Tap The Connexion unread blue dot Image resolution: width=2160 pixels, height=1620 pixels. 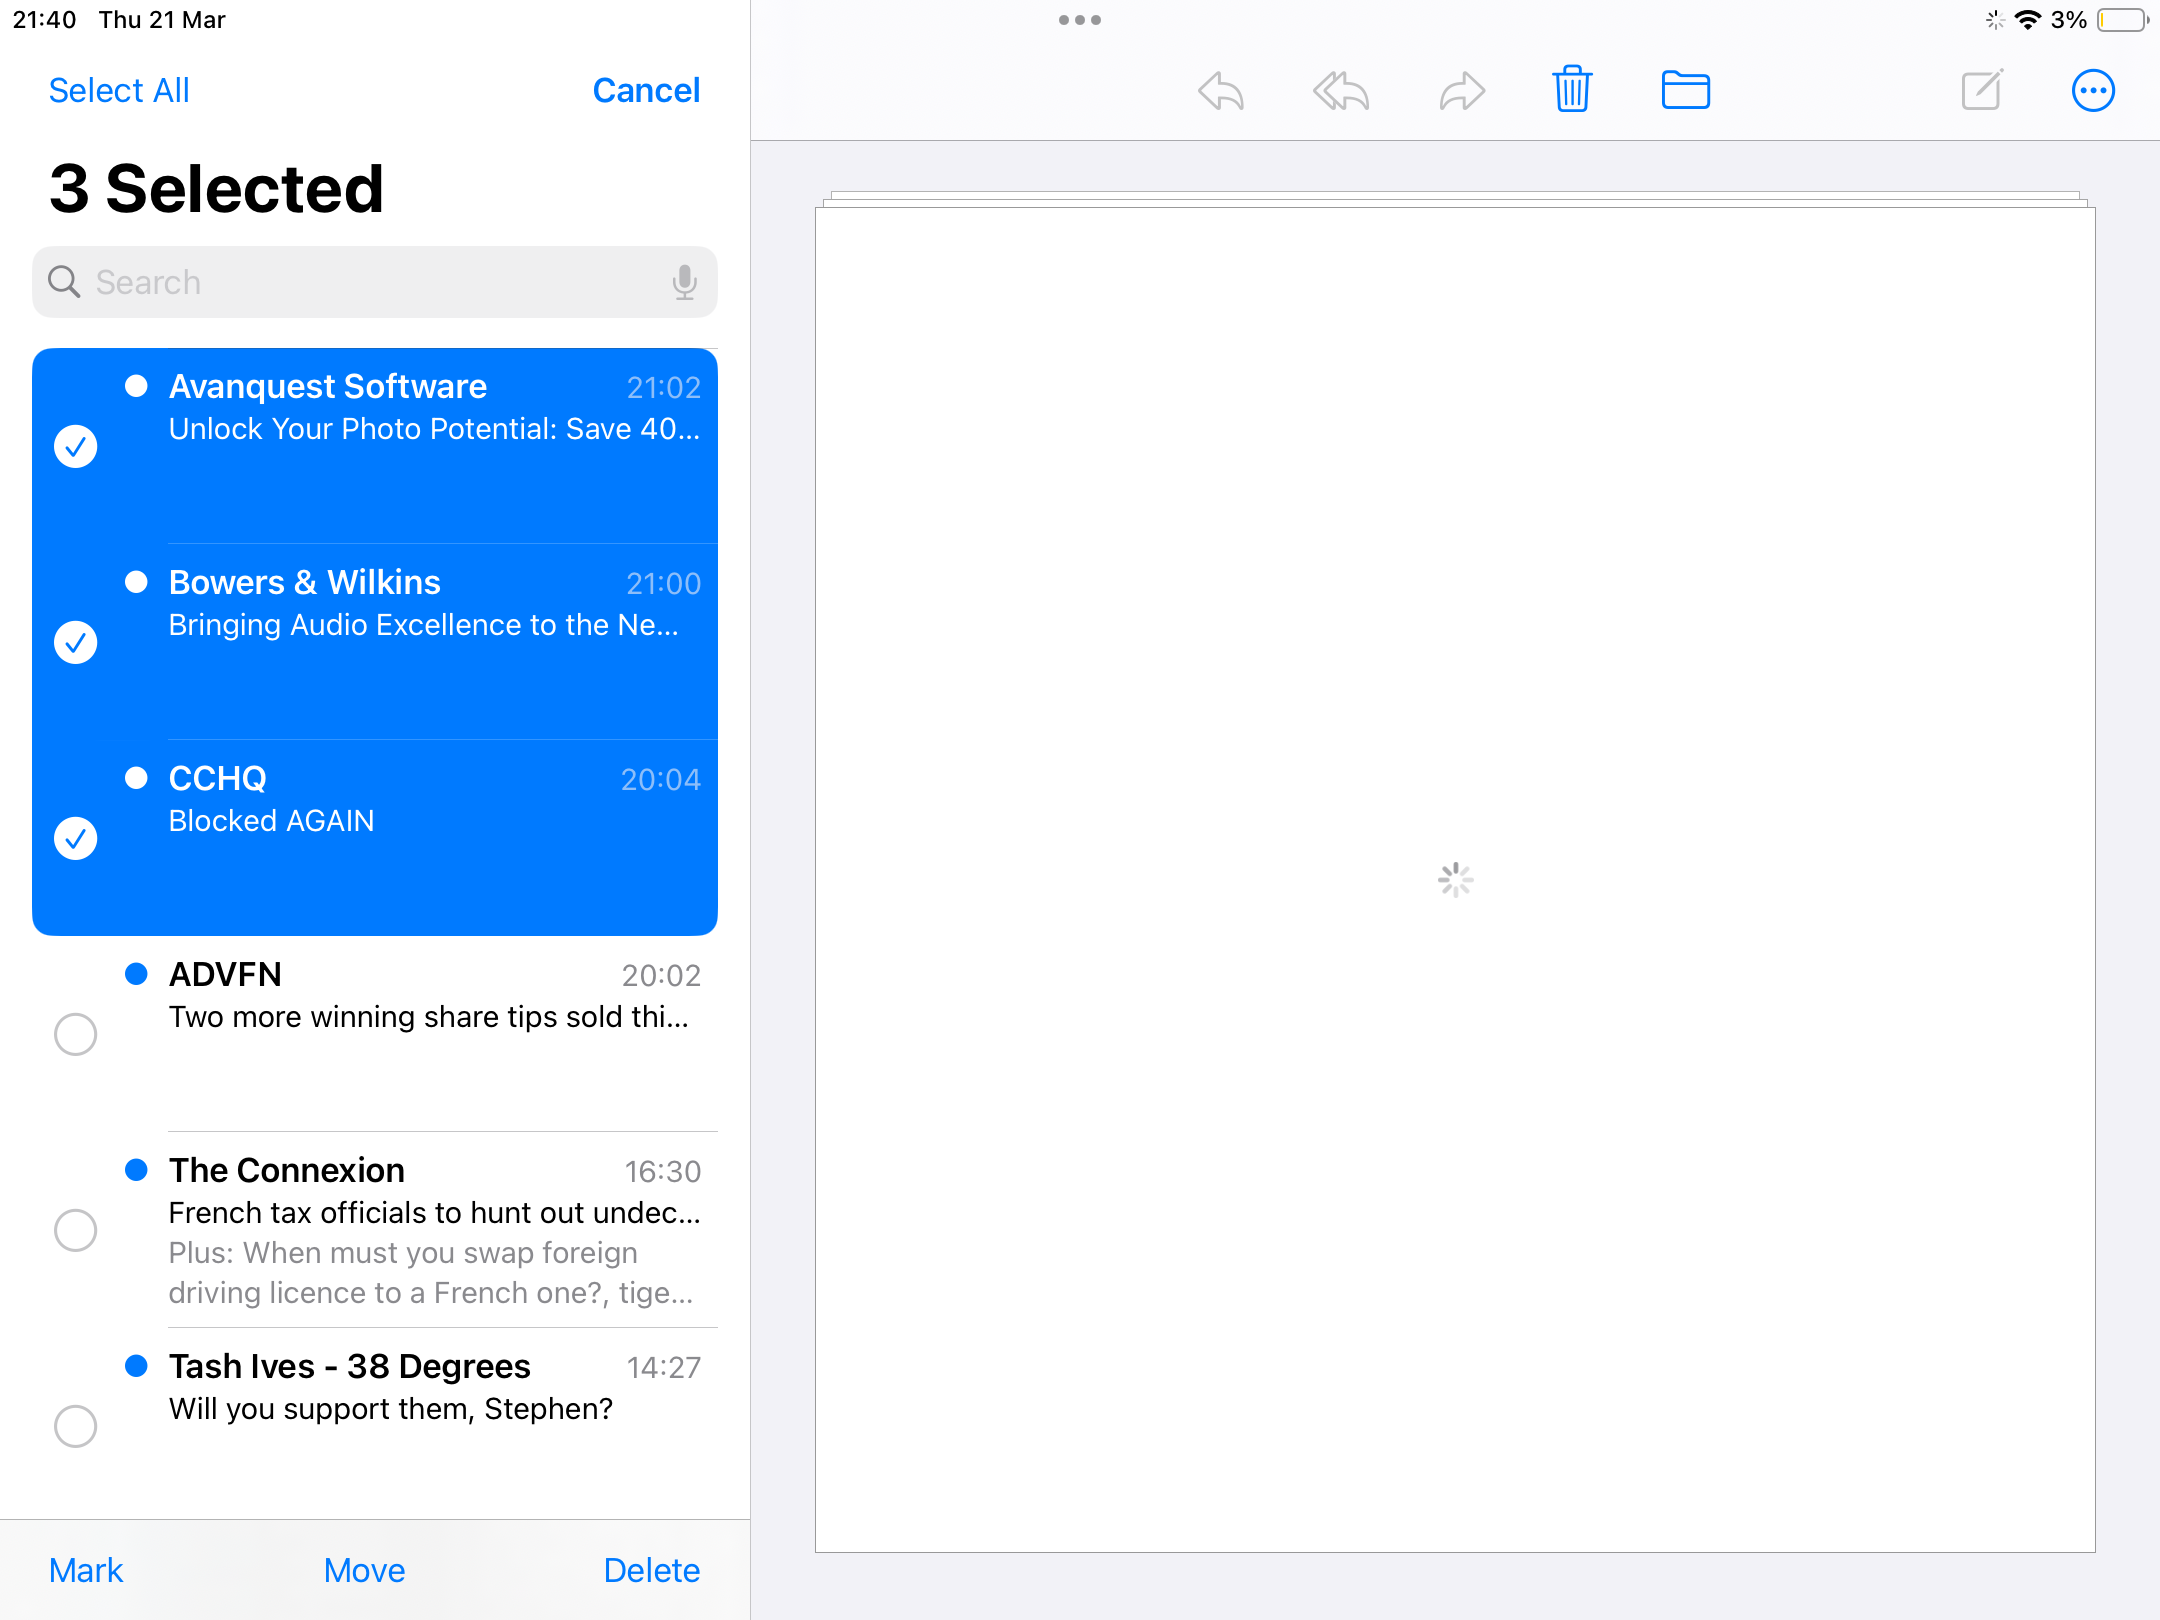(136, 1170)
